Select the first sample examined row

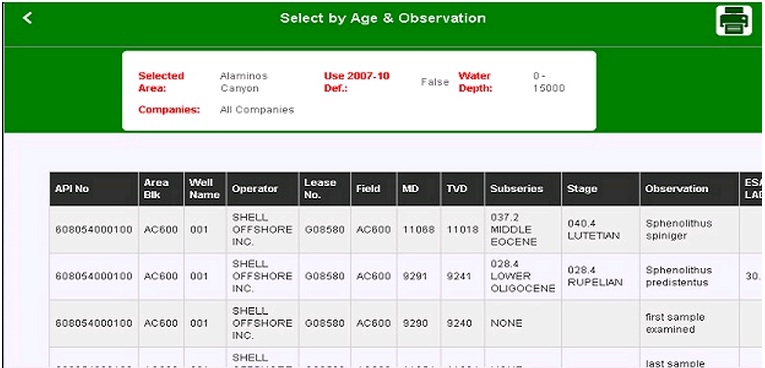click(x=405, y=323)
